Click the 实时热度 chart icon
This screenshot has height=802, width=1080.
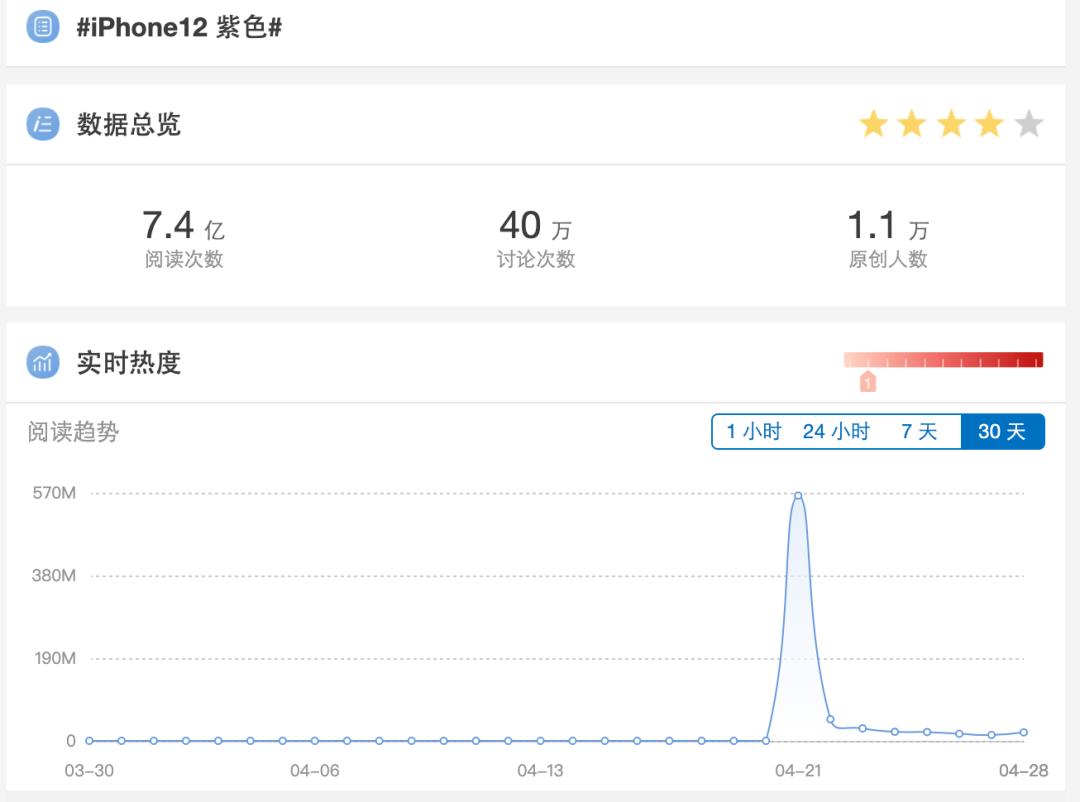point(43,362)
